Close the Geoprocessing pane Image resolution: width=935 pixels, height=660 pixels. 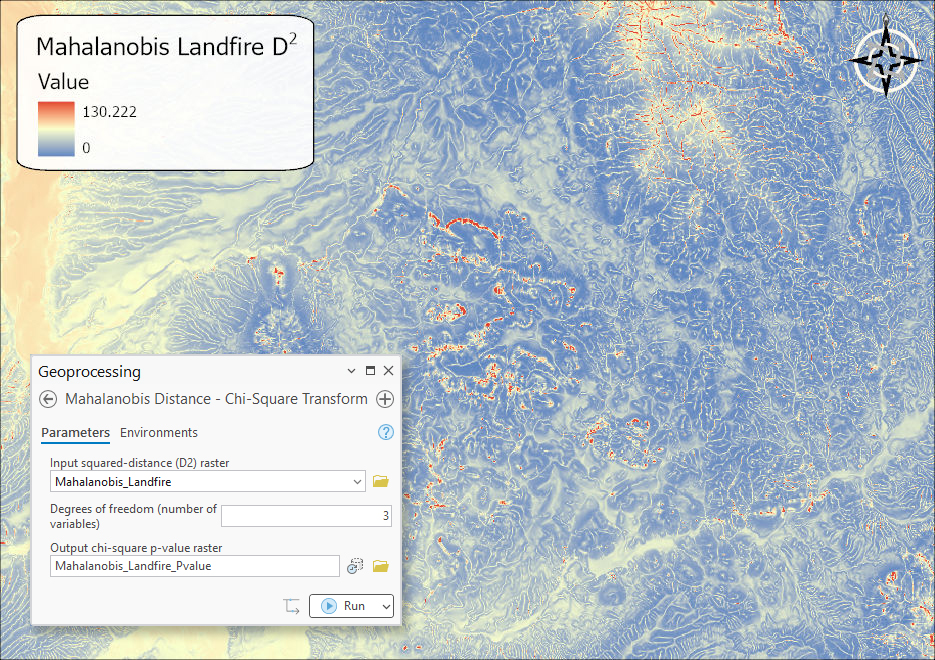[388, 371]
